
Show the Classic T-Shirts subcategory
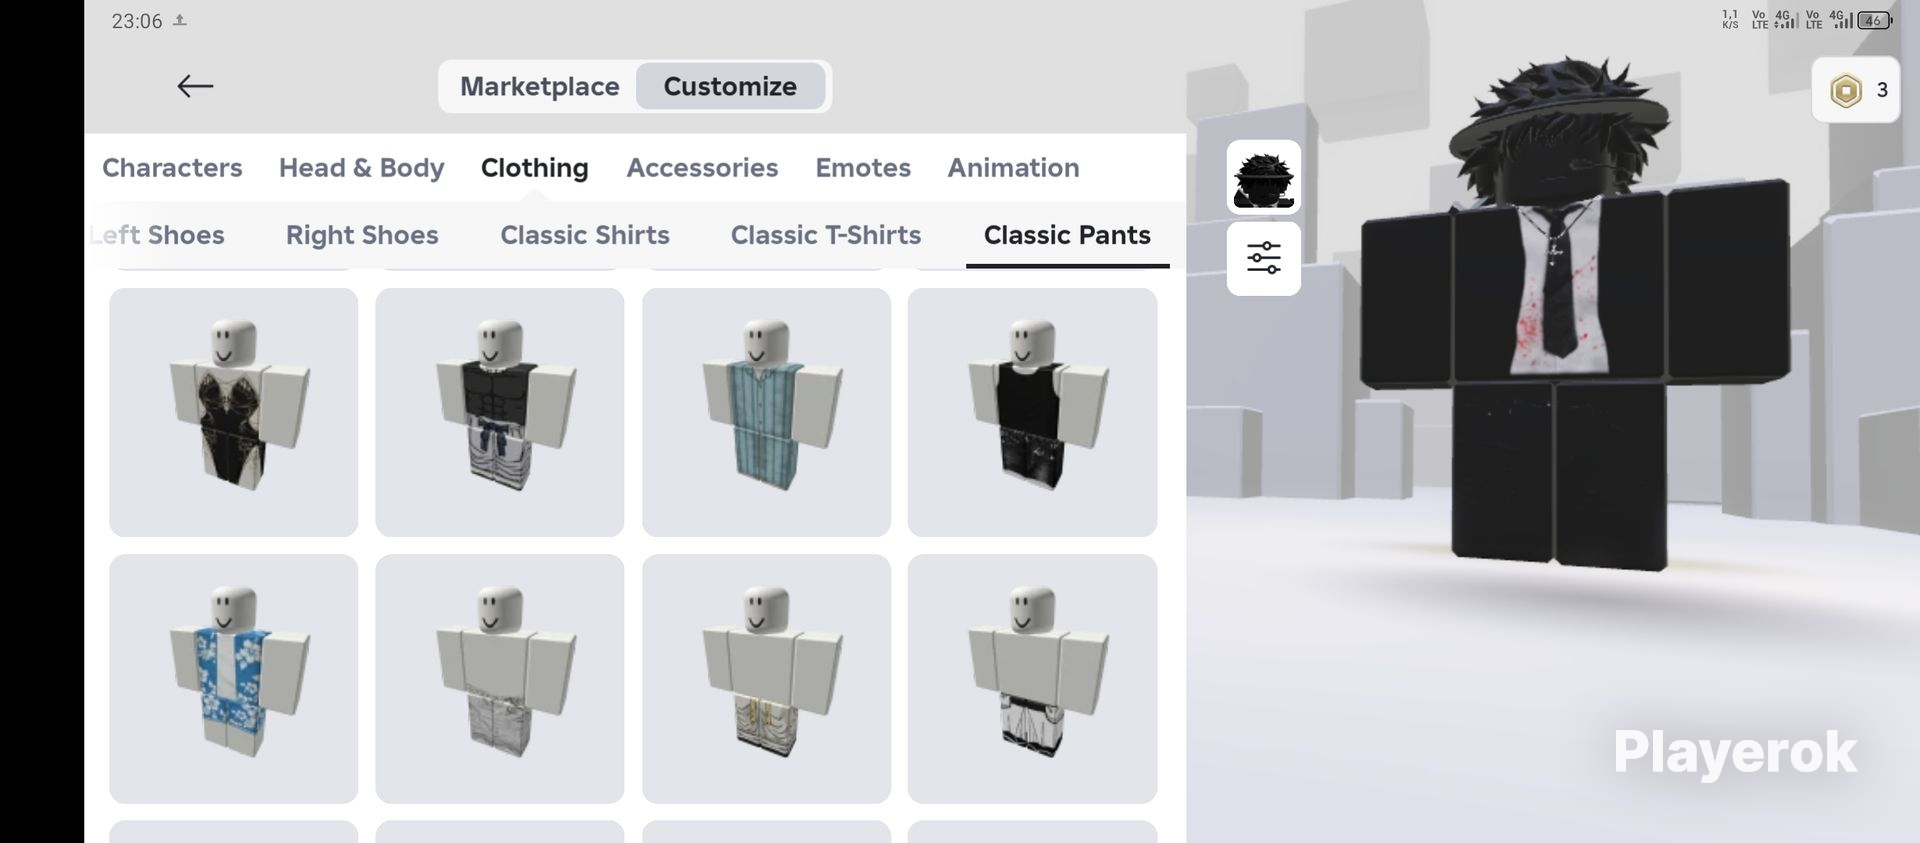click(826, 235)
